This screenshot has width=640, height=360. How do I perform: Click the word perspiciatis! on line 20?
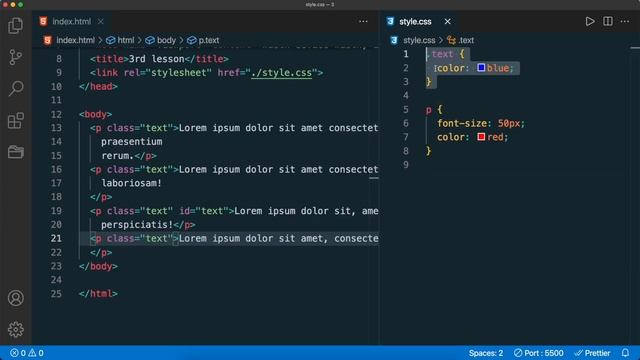(137, 224)
